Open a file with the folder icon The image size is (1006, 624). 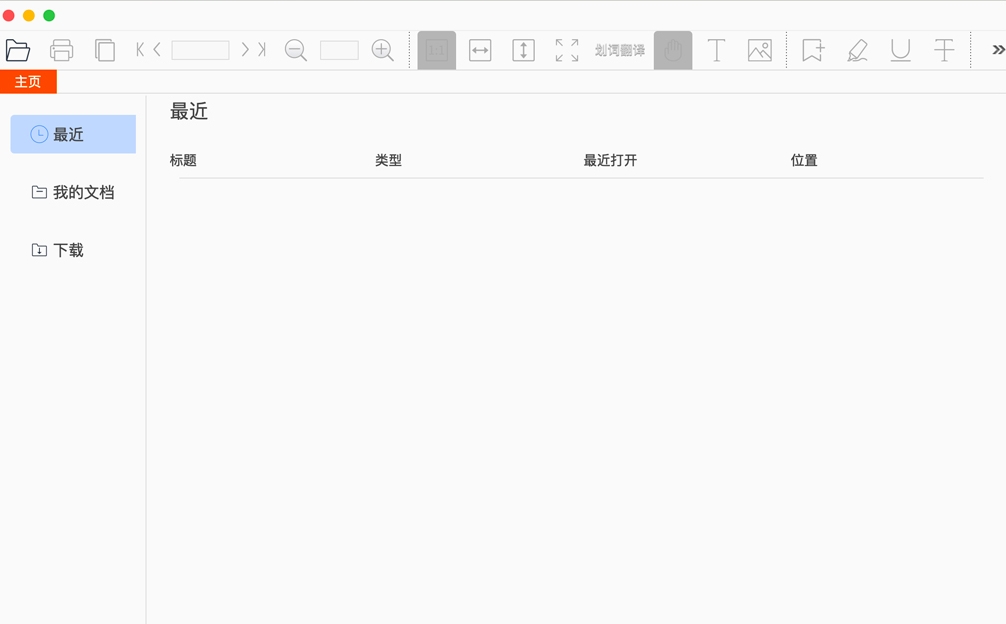pos(18,48)
